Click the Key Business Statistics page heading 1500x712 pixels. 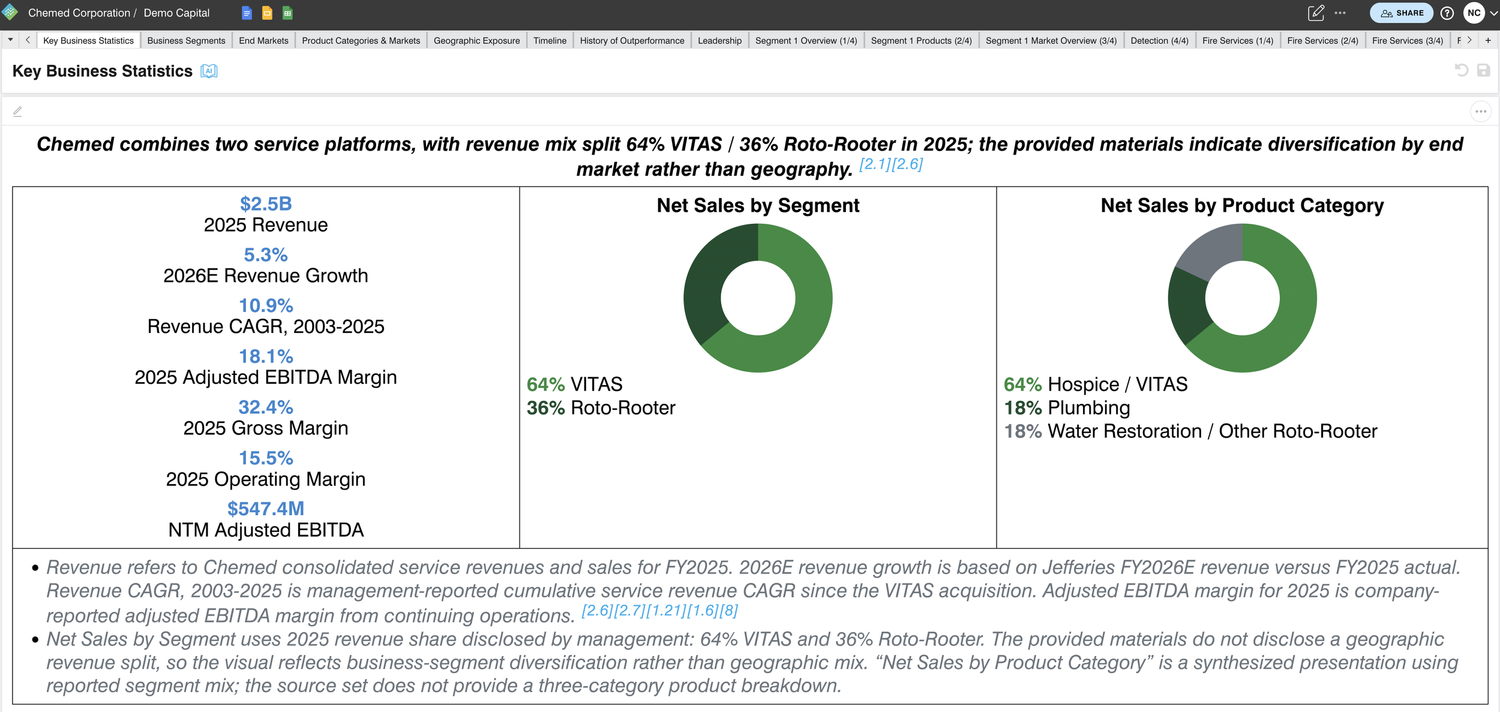click(x=102, y=71)
